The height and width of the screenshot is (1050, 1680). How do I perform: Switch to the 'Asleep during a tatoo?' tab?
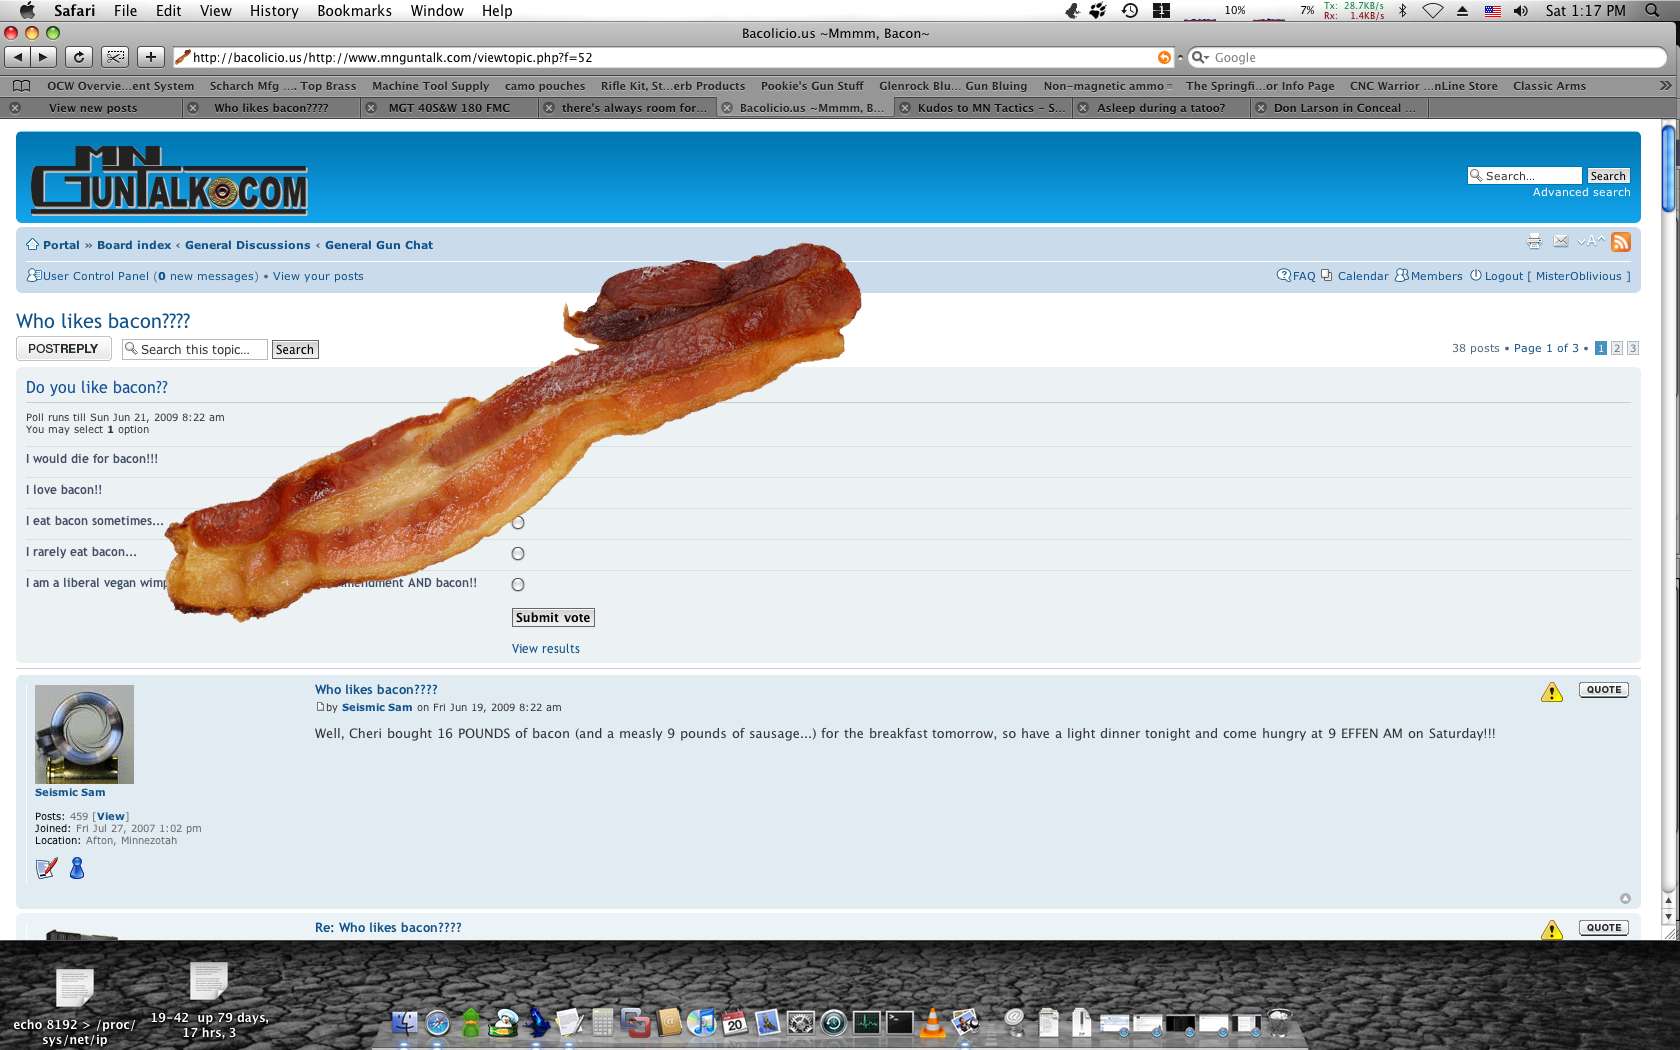tap(1160, 108)
